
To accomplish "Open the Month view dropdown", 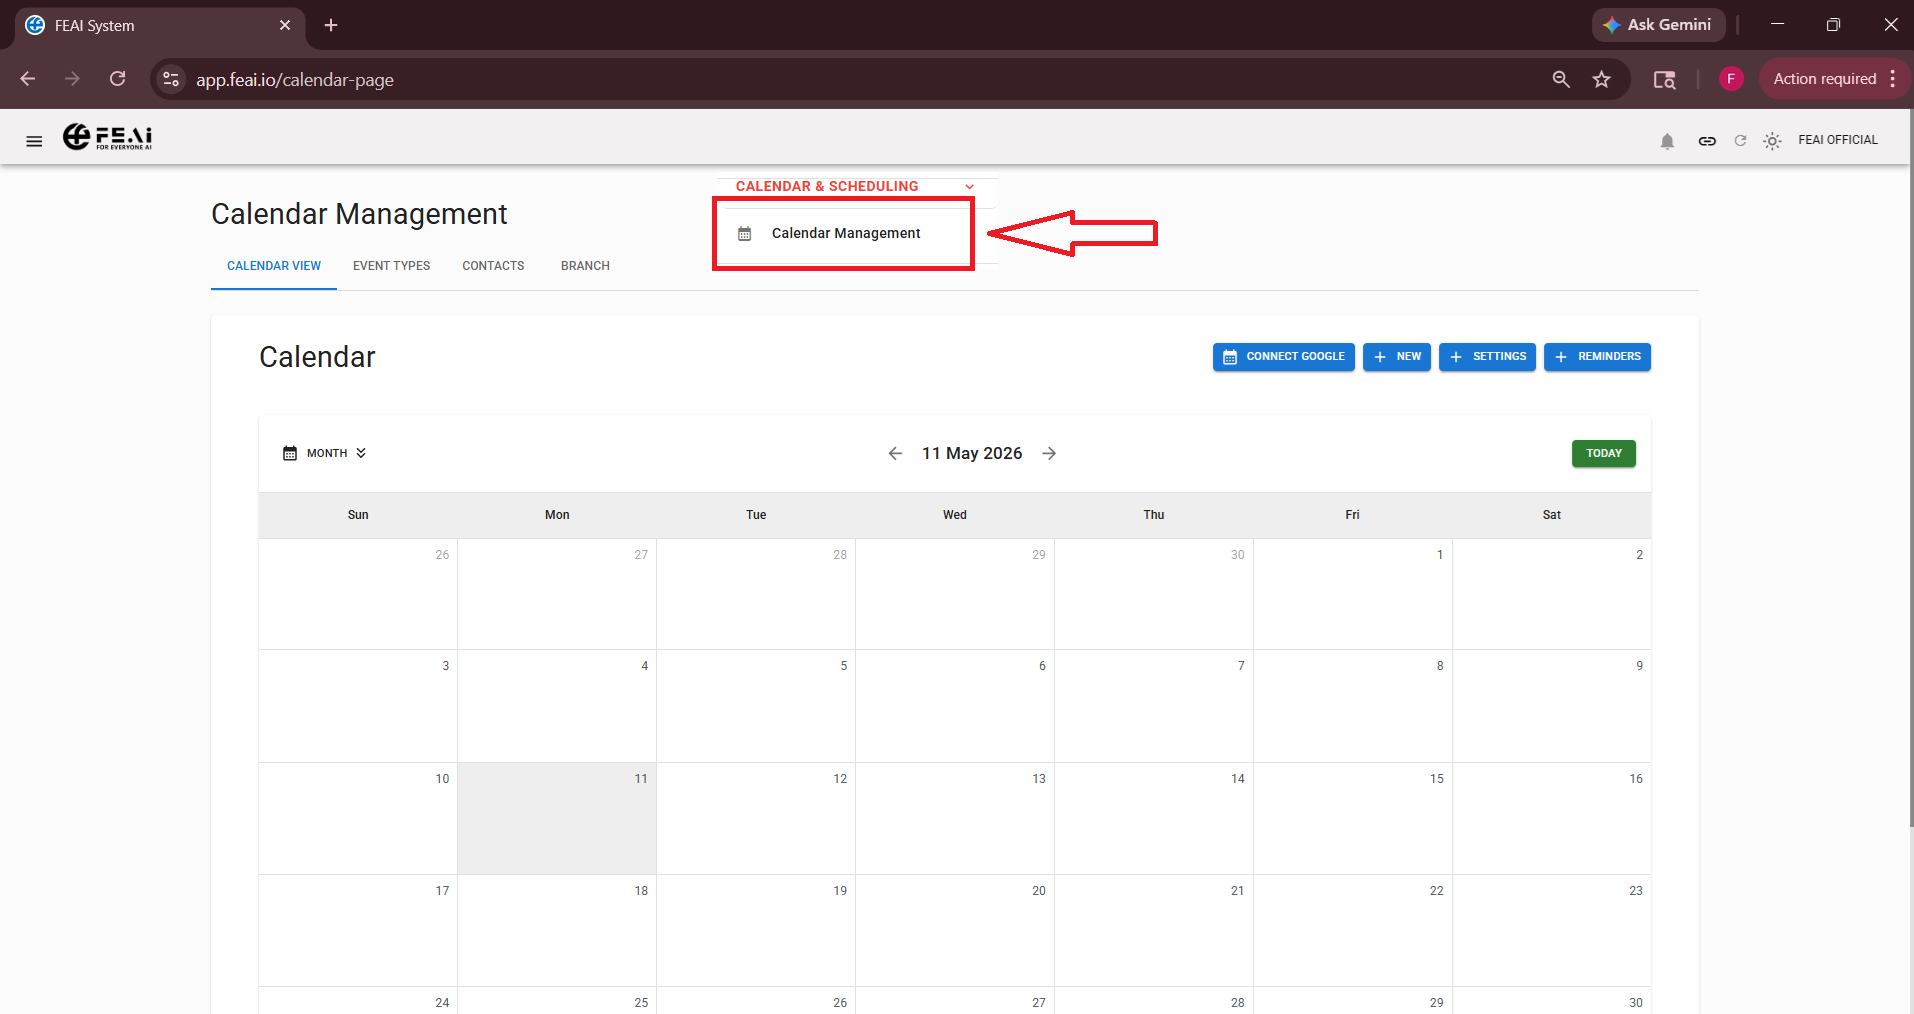I will 325,453.
